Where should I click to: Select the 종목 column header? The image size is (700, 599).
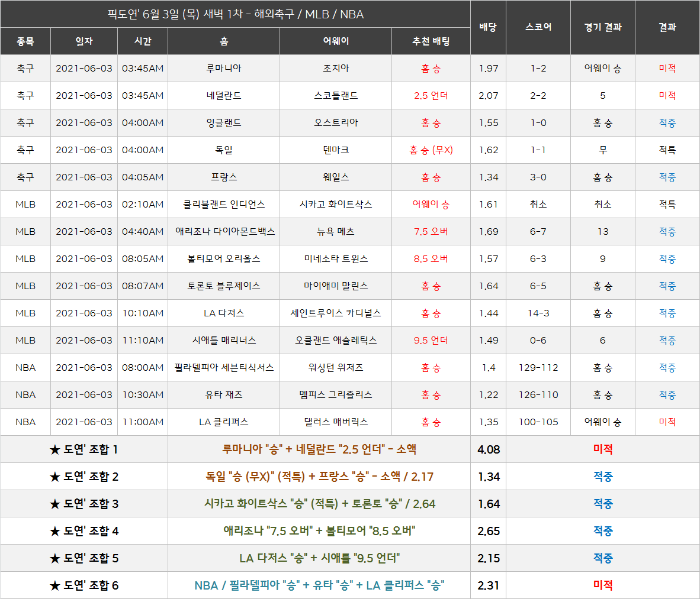click(25, 41)
